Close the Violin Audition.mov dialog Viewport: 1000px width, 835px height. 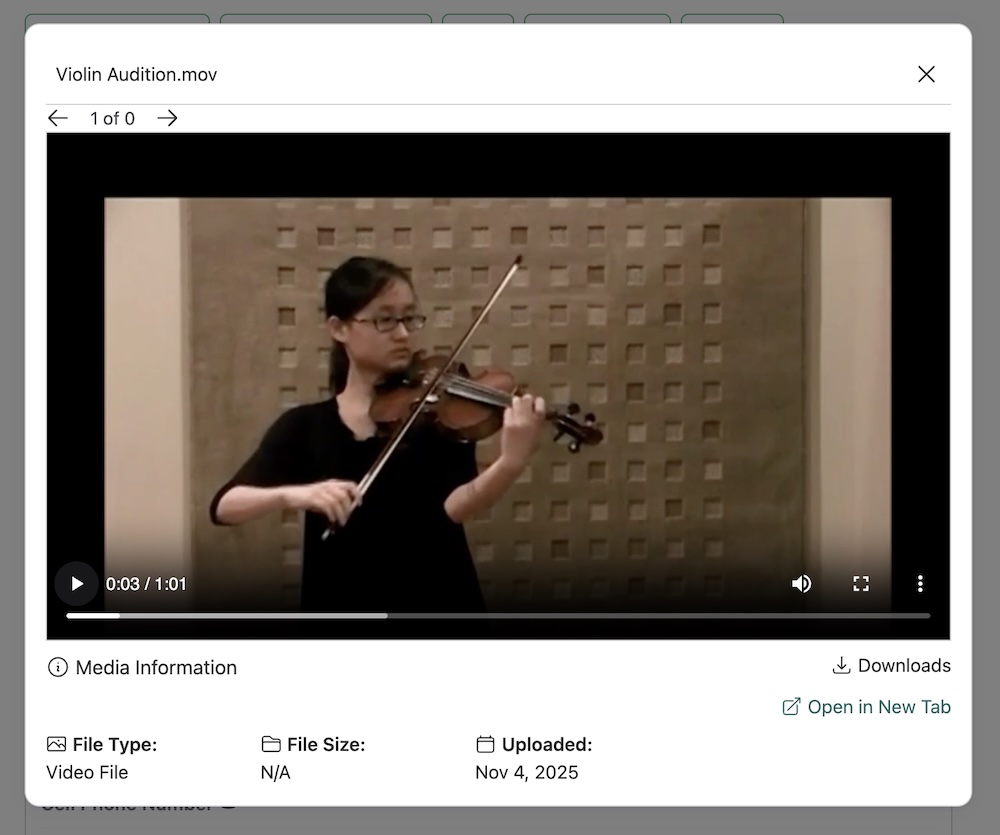pos(926,74)
